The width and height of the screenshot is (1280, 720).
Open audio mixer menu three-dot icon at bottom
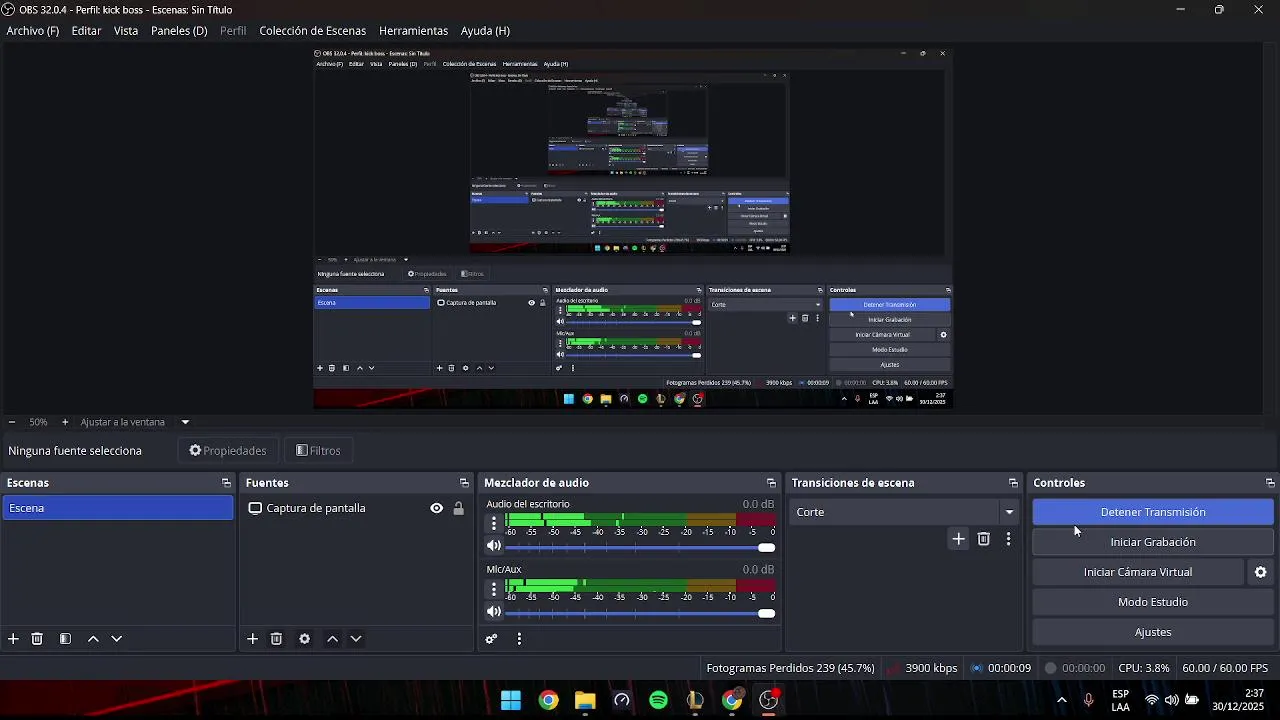pyautogui.click(x=519, y=639)
